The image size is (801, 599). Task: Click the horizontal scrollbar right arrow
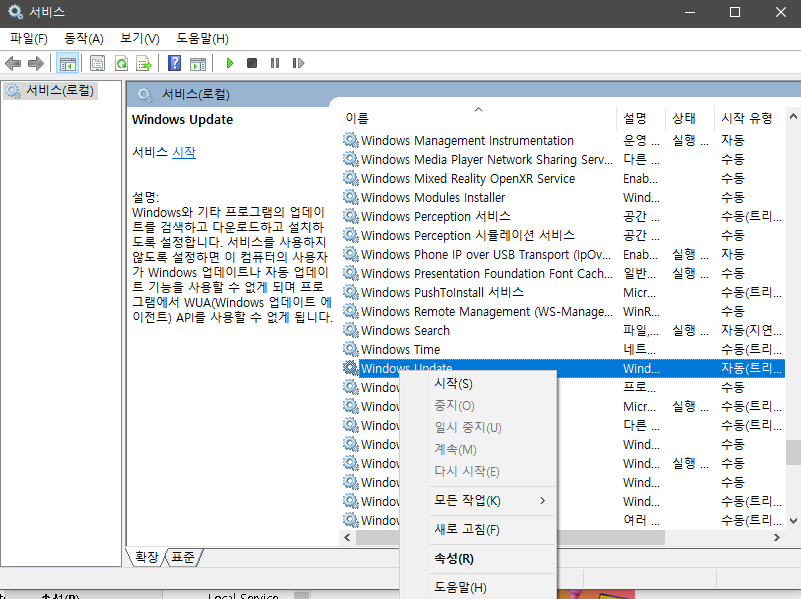coord(776,537)
